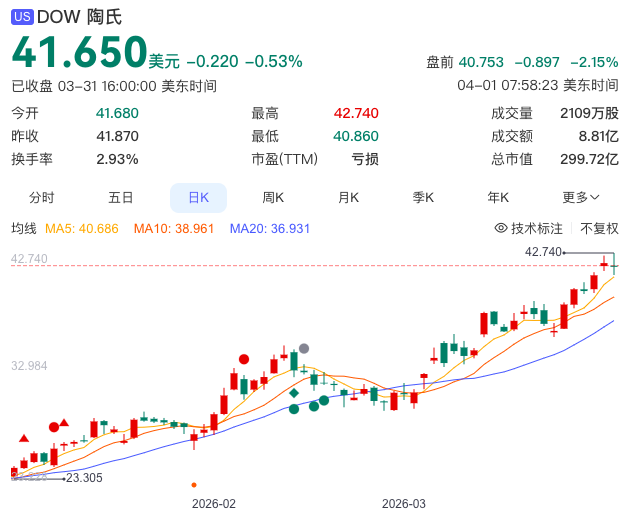Click the MA10: 38.961 indicator label

(174, 229)
